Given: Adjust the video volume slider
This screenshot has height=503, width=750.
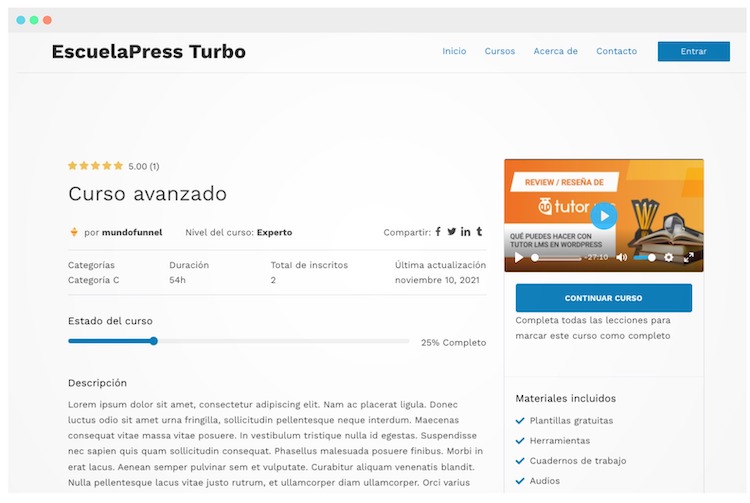Looking at the screenshot, I should pos(645,257).
